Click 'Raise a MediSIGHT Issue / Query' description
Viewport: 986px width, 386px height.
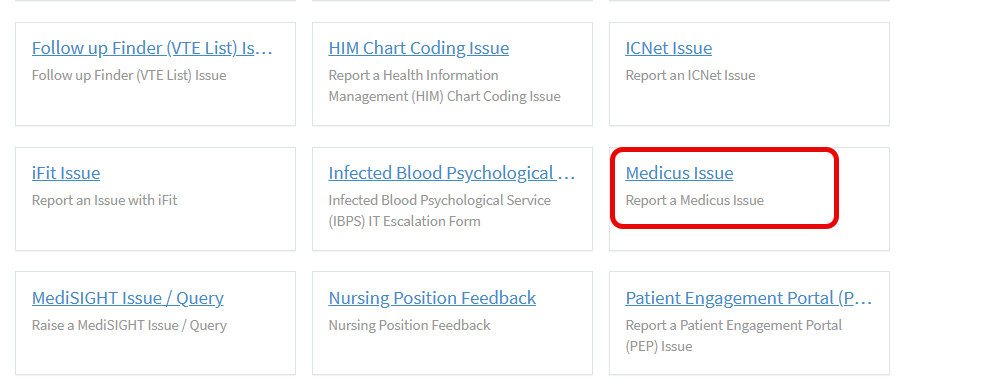point(129,326)
